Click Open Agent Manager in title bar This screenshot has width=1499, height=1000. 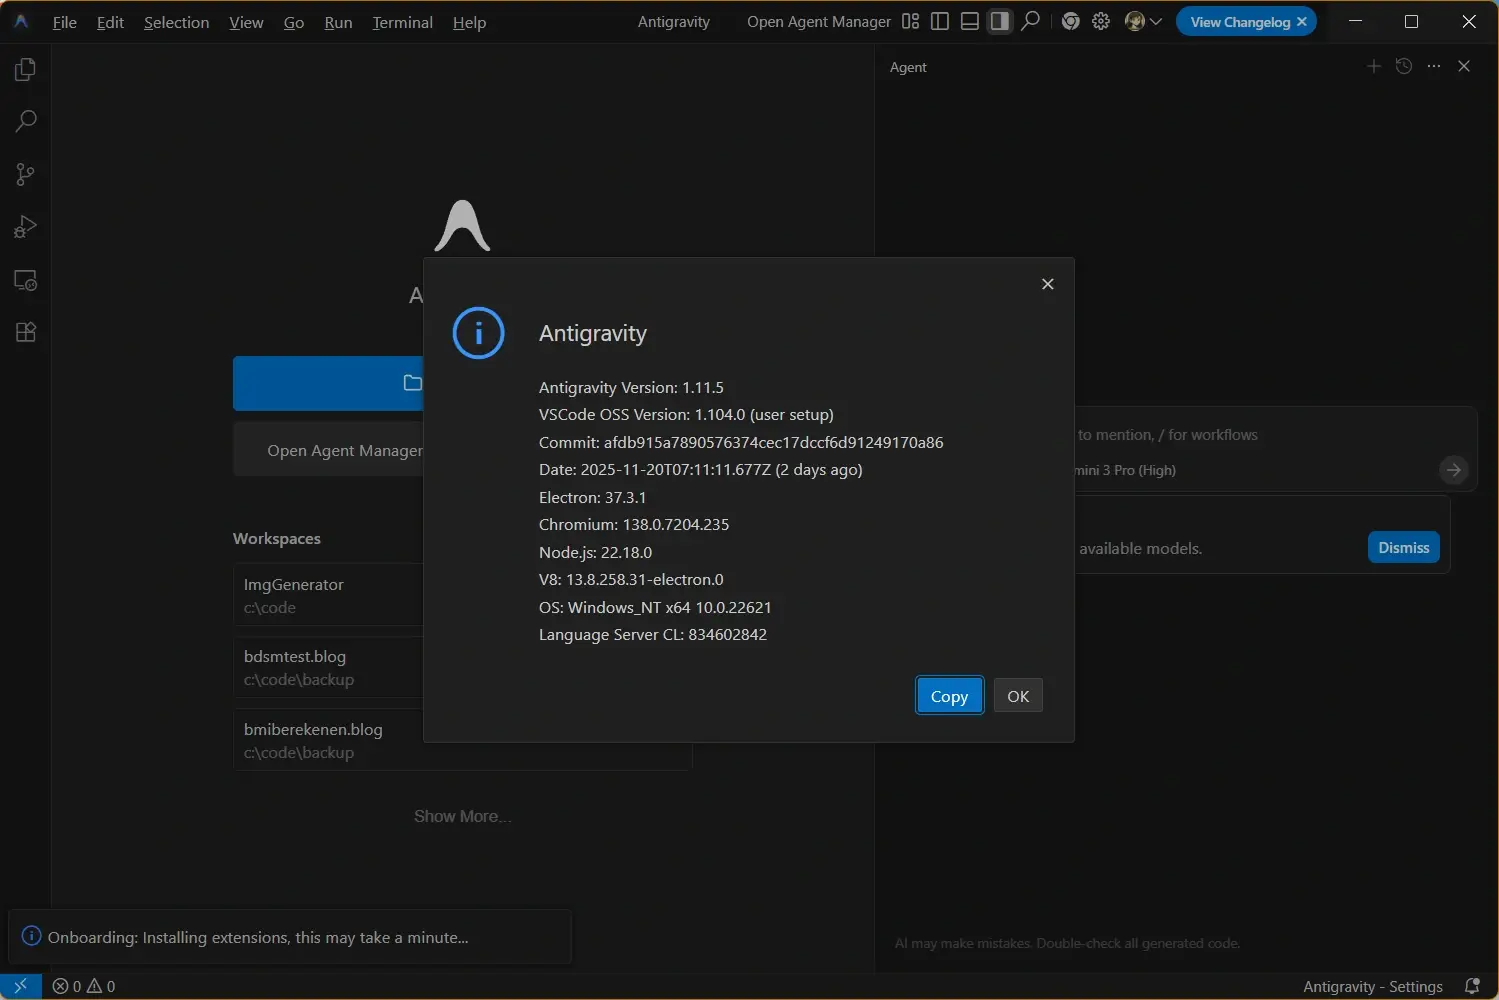point(818,22)
